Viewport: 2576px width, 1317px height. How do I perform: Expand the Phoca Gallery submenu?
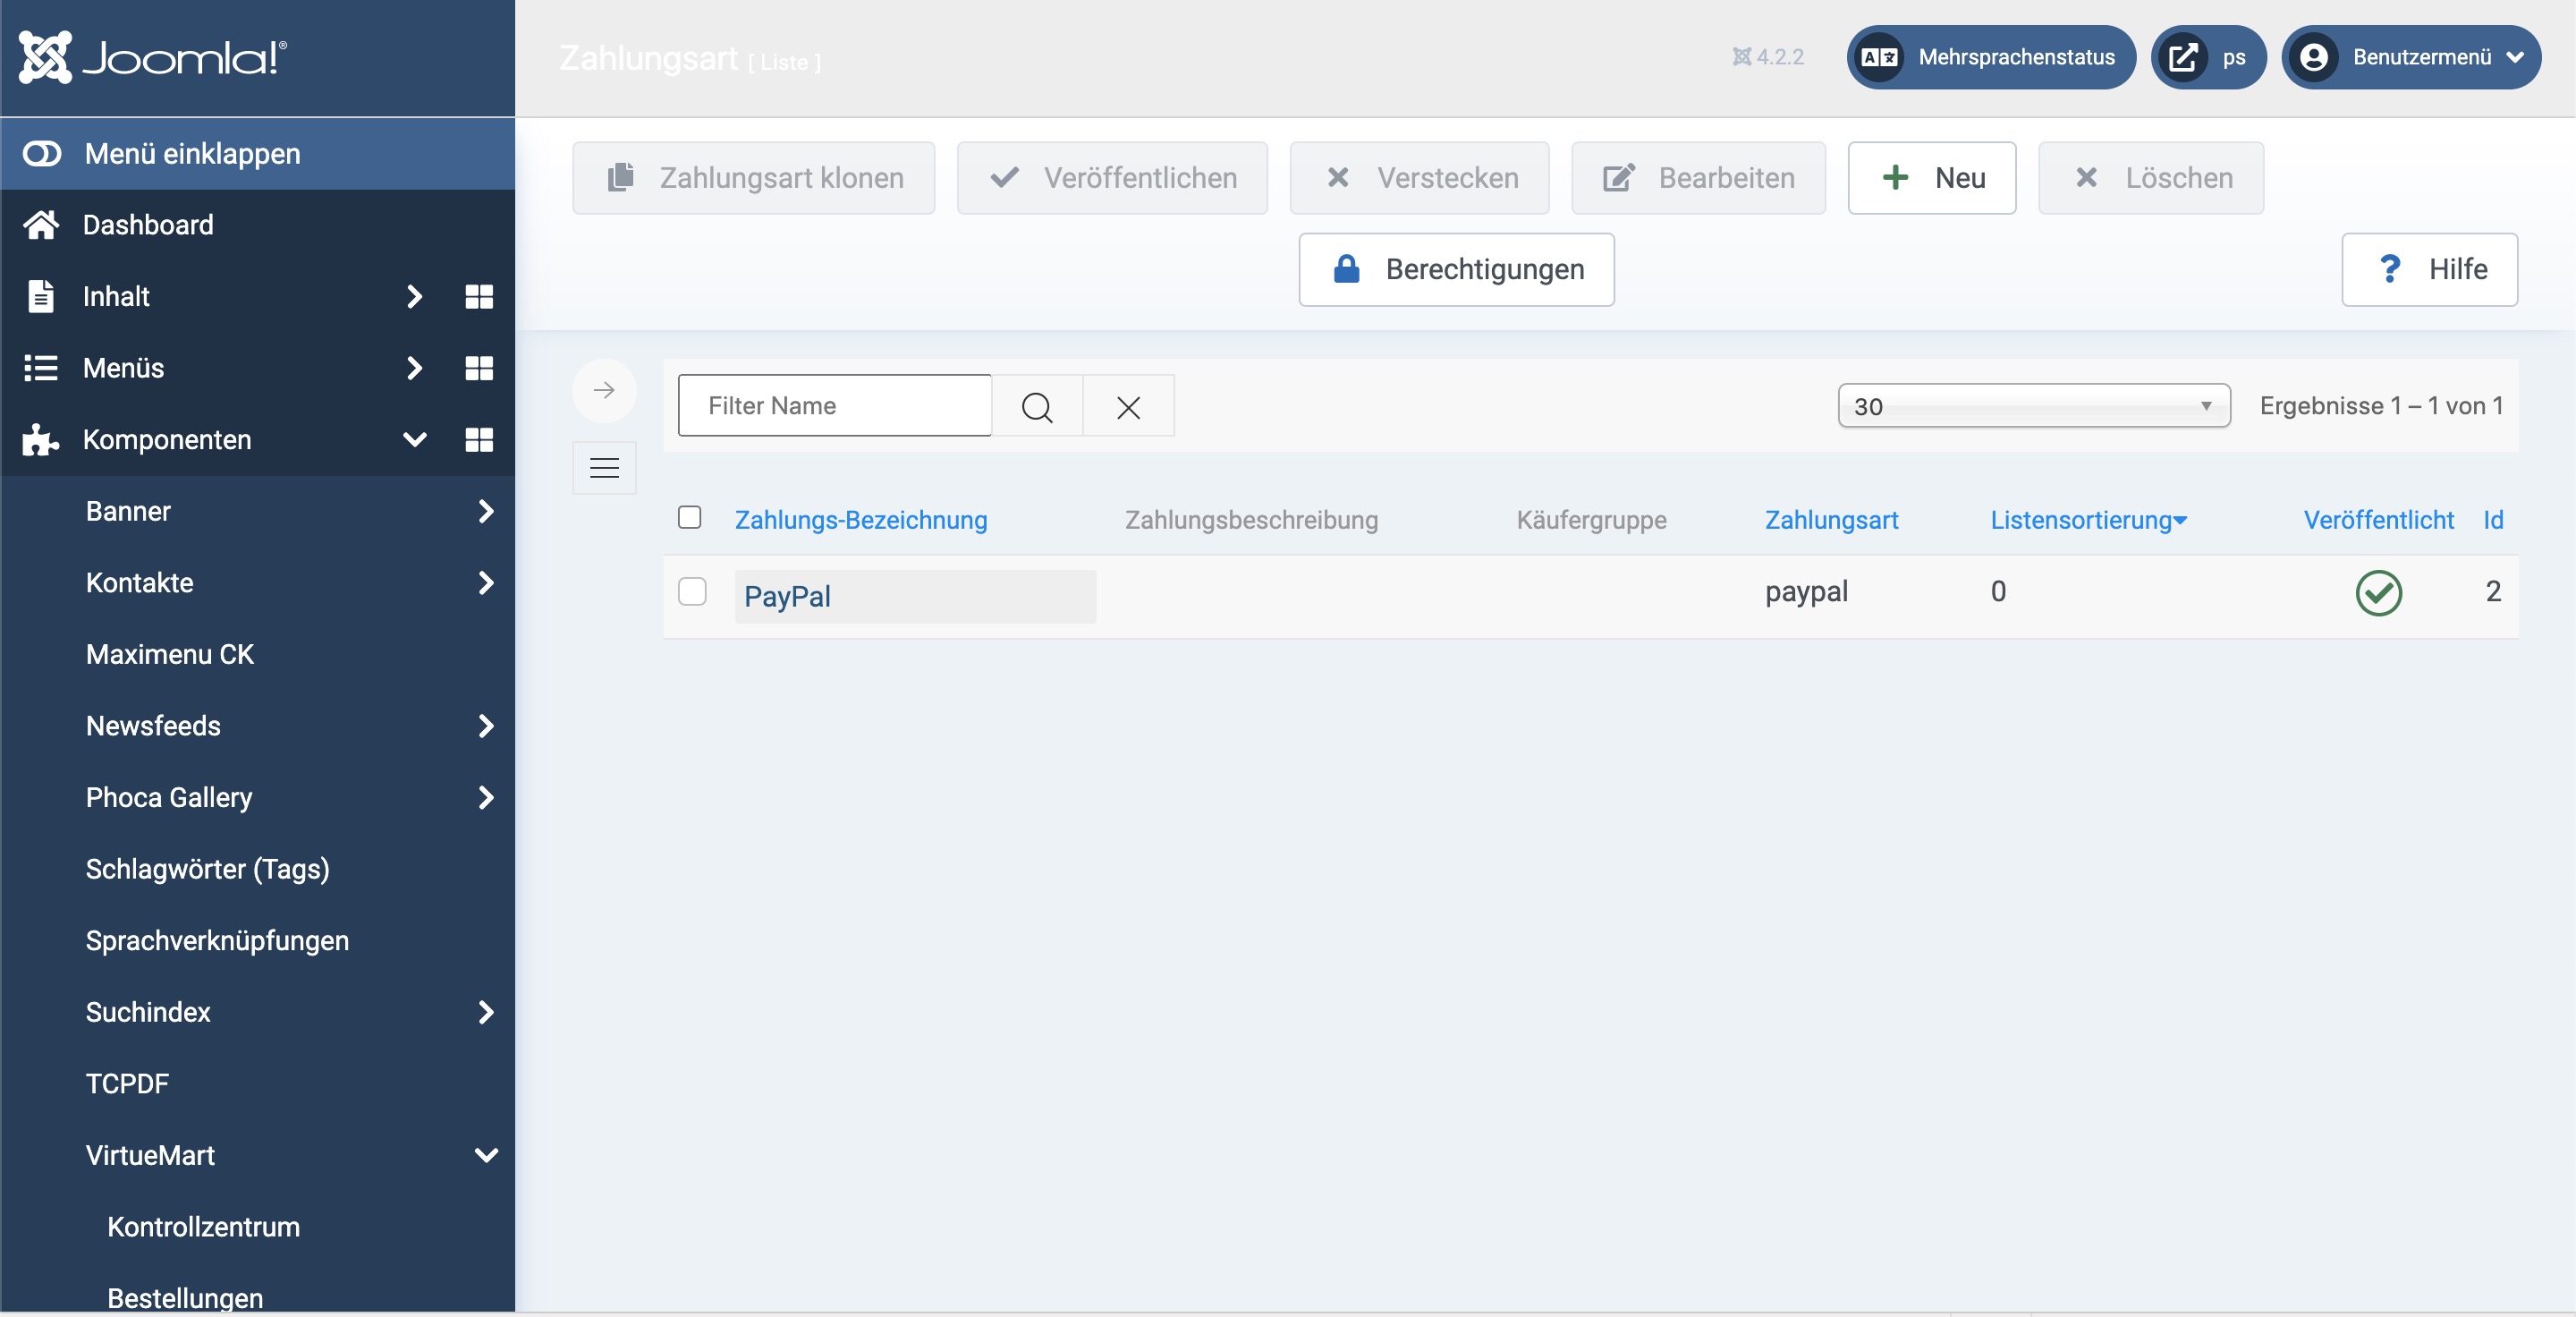click(x=486, y=798)
